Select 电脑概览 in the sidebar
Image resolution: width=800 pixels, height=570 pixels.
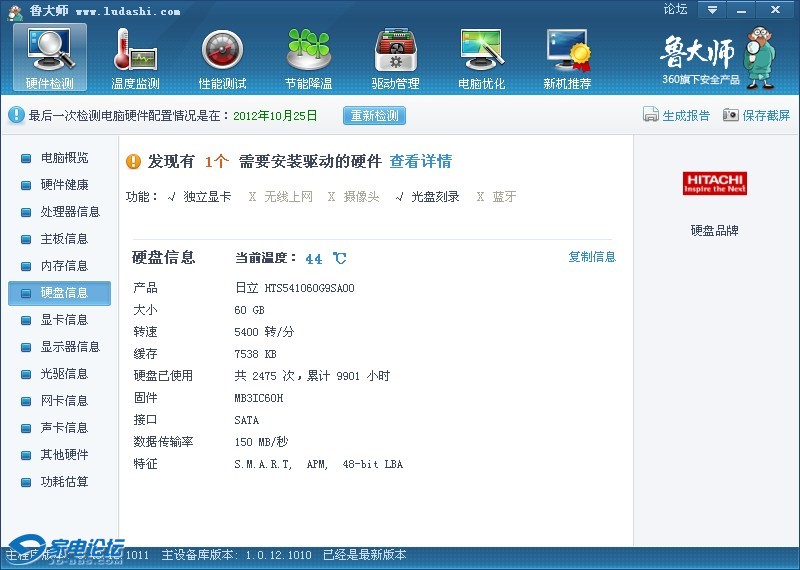click(64, 158)
